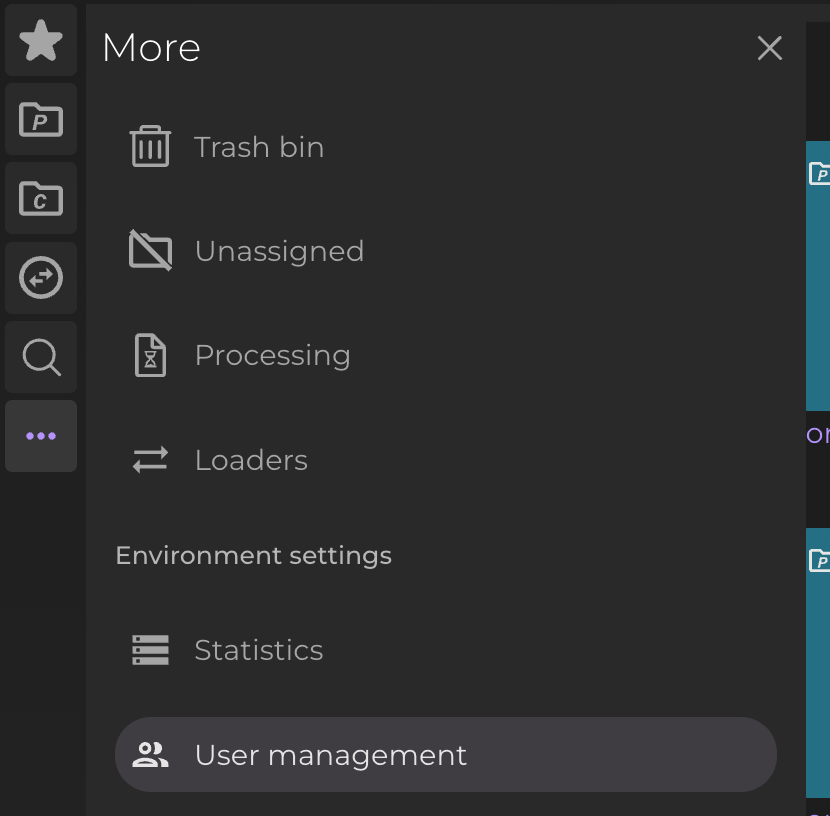Click the circular arrows sidebar icon
Viewport: 830px width, 816px height.
[x=41, y=278]
